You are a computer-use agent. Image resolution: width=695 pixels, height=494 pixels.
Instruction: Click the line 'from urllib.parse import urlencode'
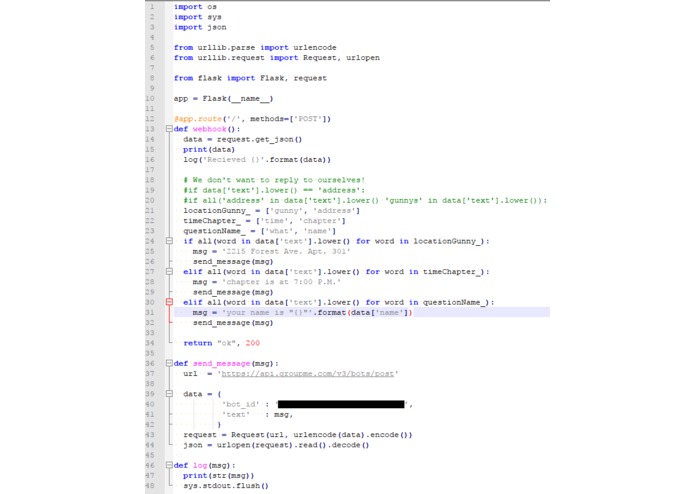255,47
